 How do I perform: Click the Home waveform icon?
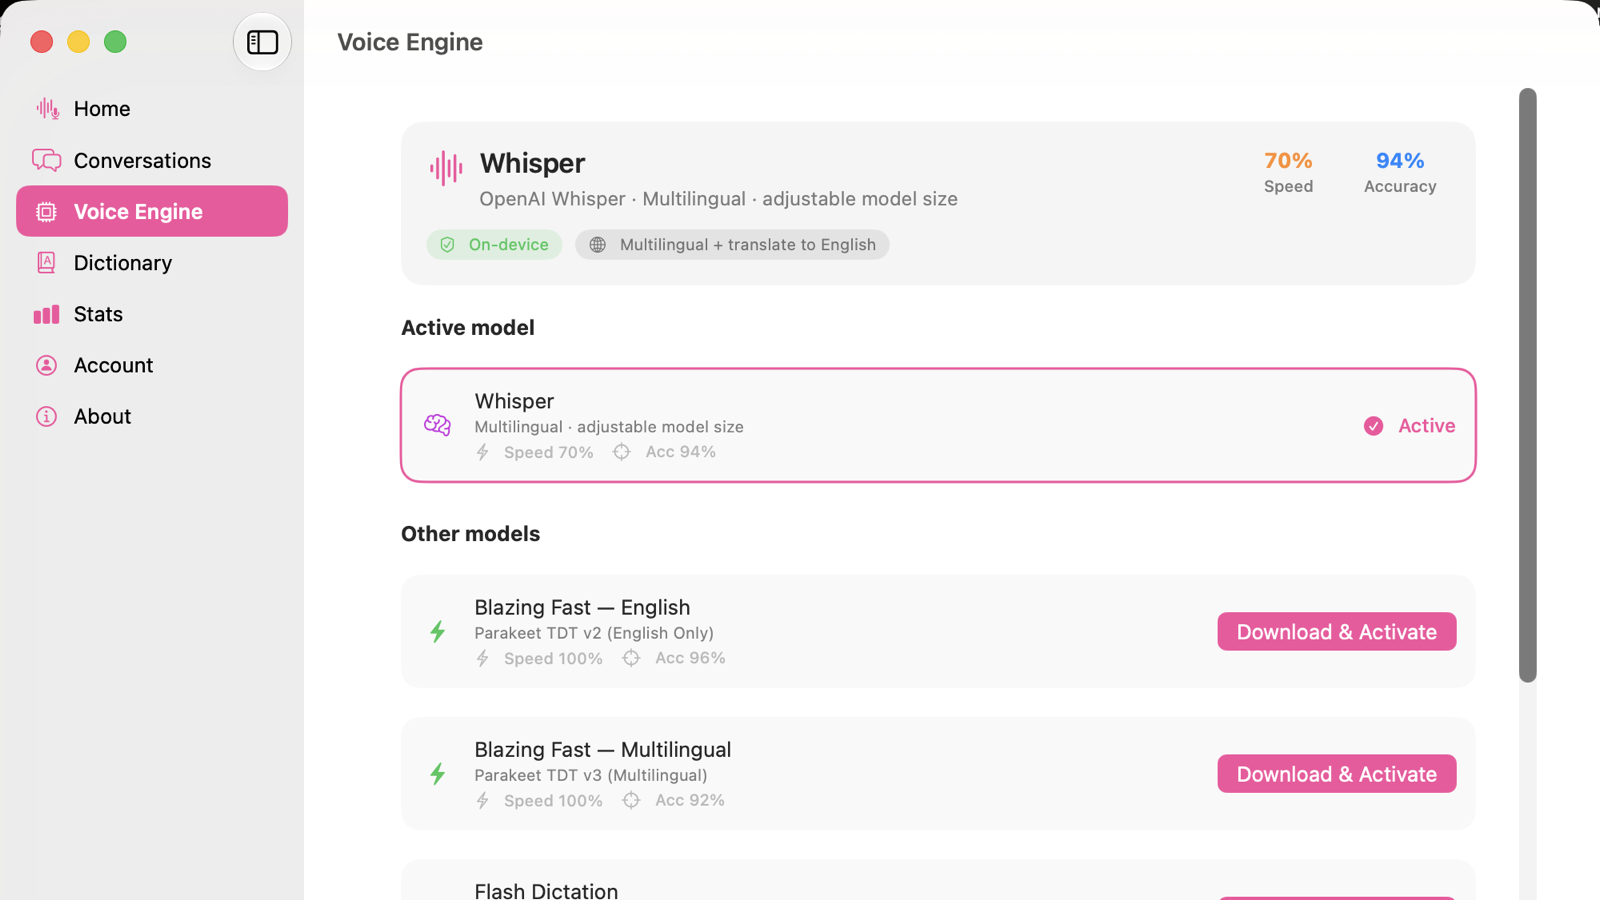coord(47,109)
